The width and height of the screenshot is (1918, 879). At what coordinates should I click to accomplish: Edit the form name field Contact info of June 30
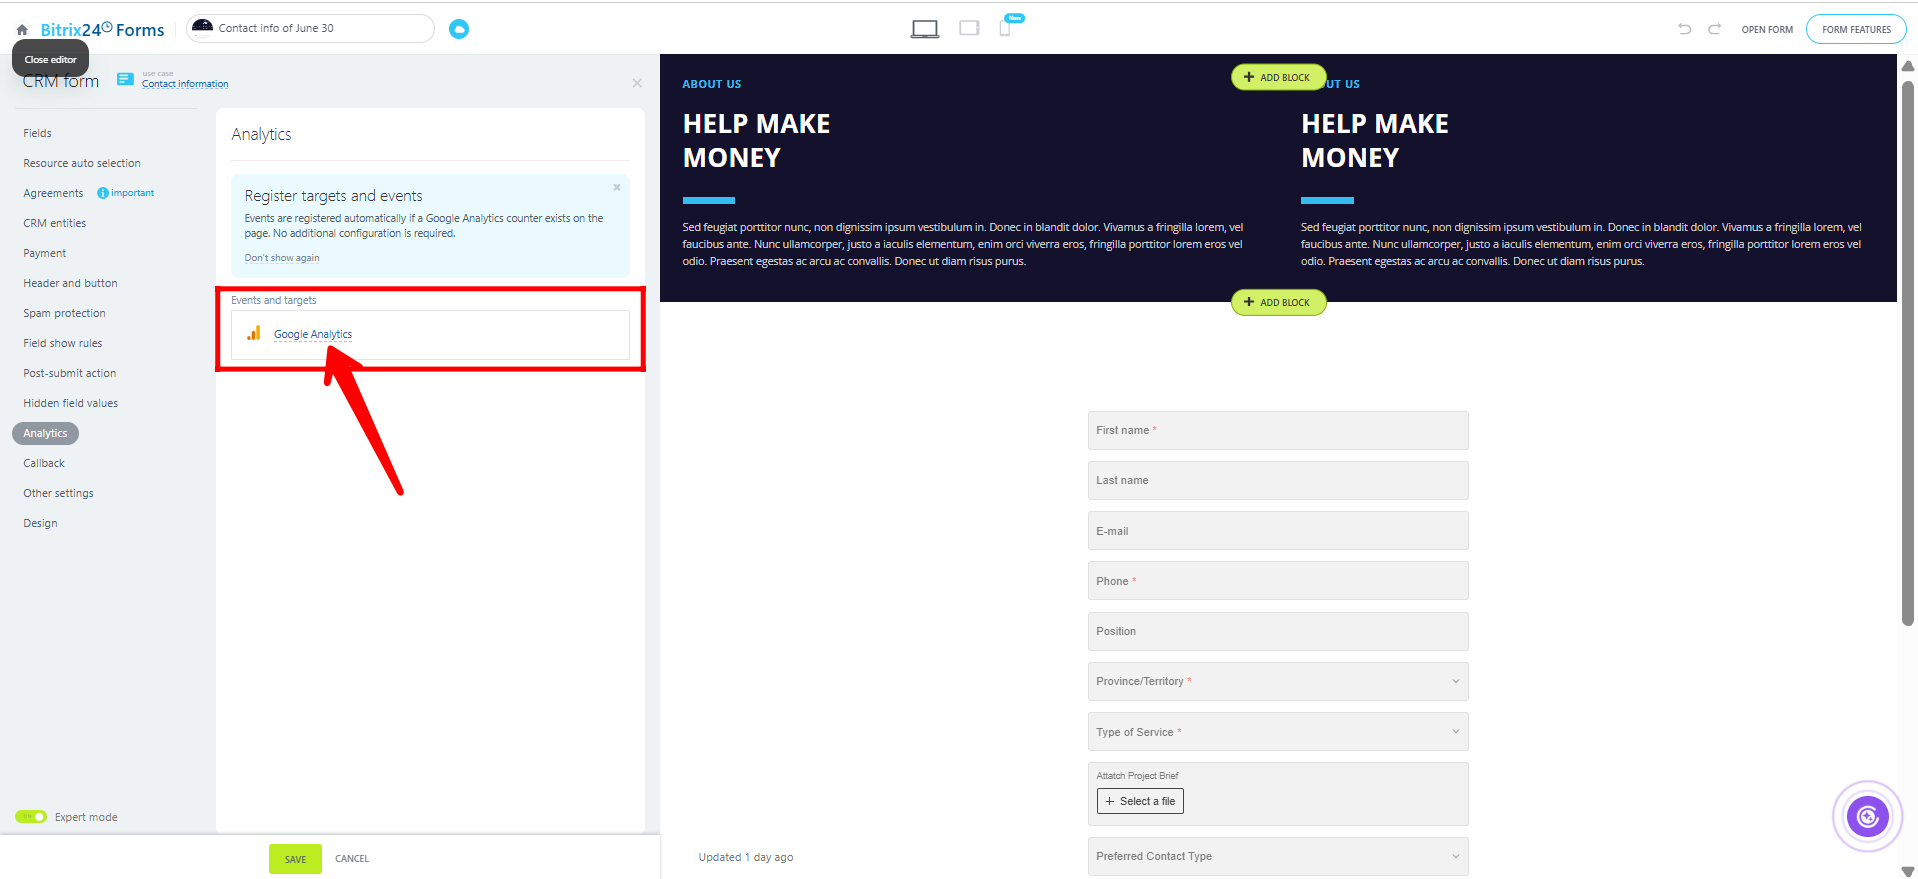point(310,28)
